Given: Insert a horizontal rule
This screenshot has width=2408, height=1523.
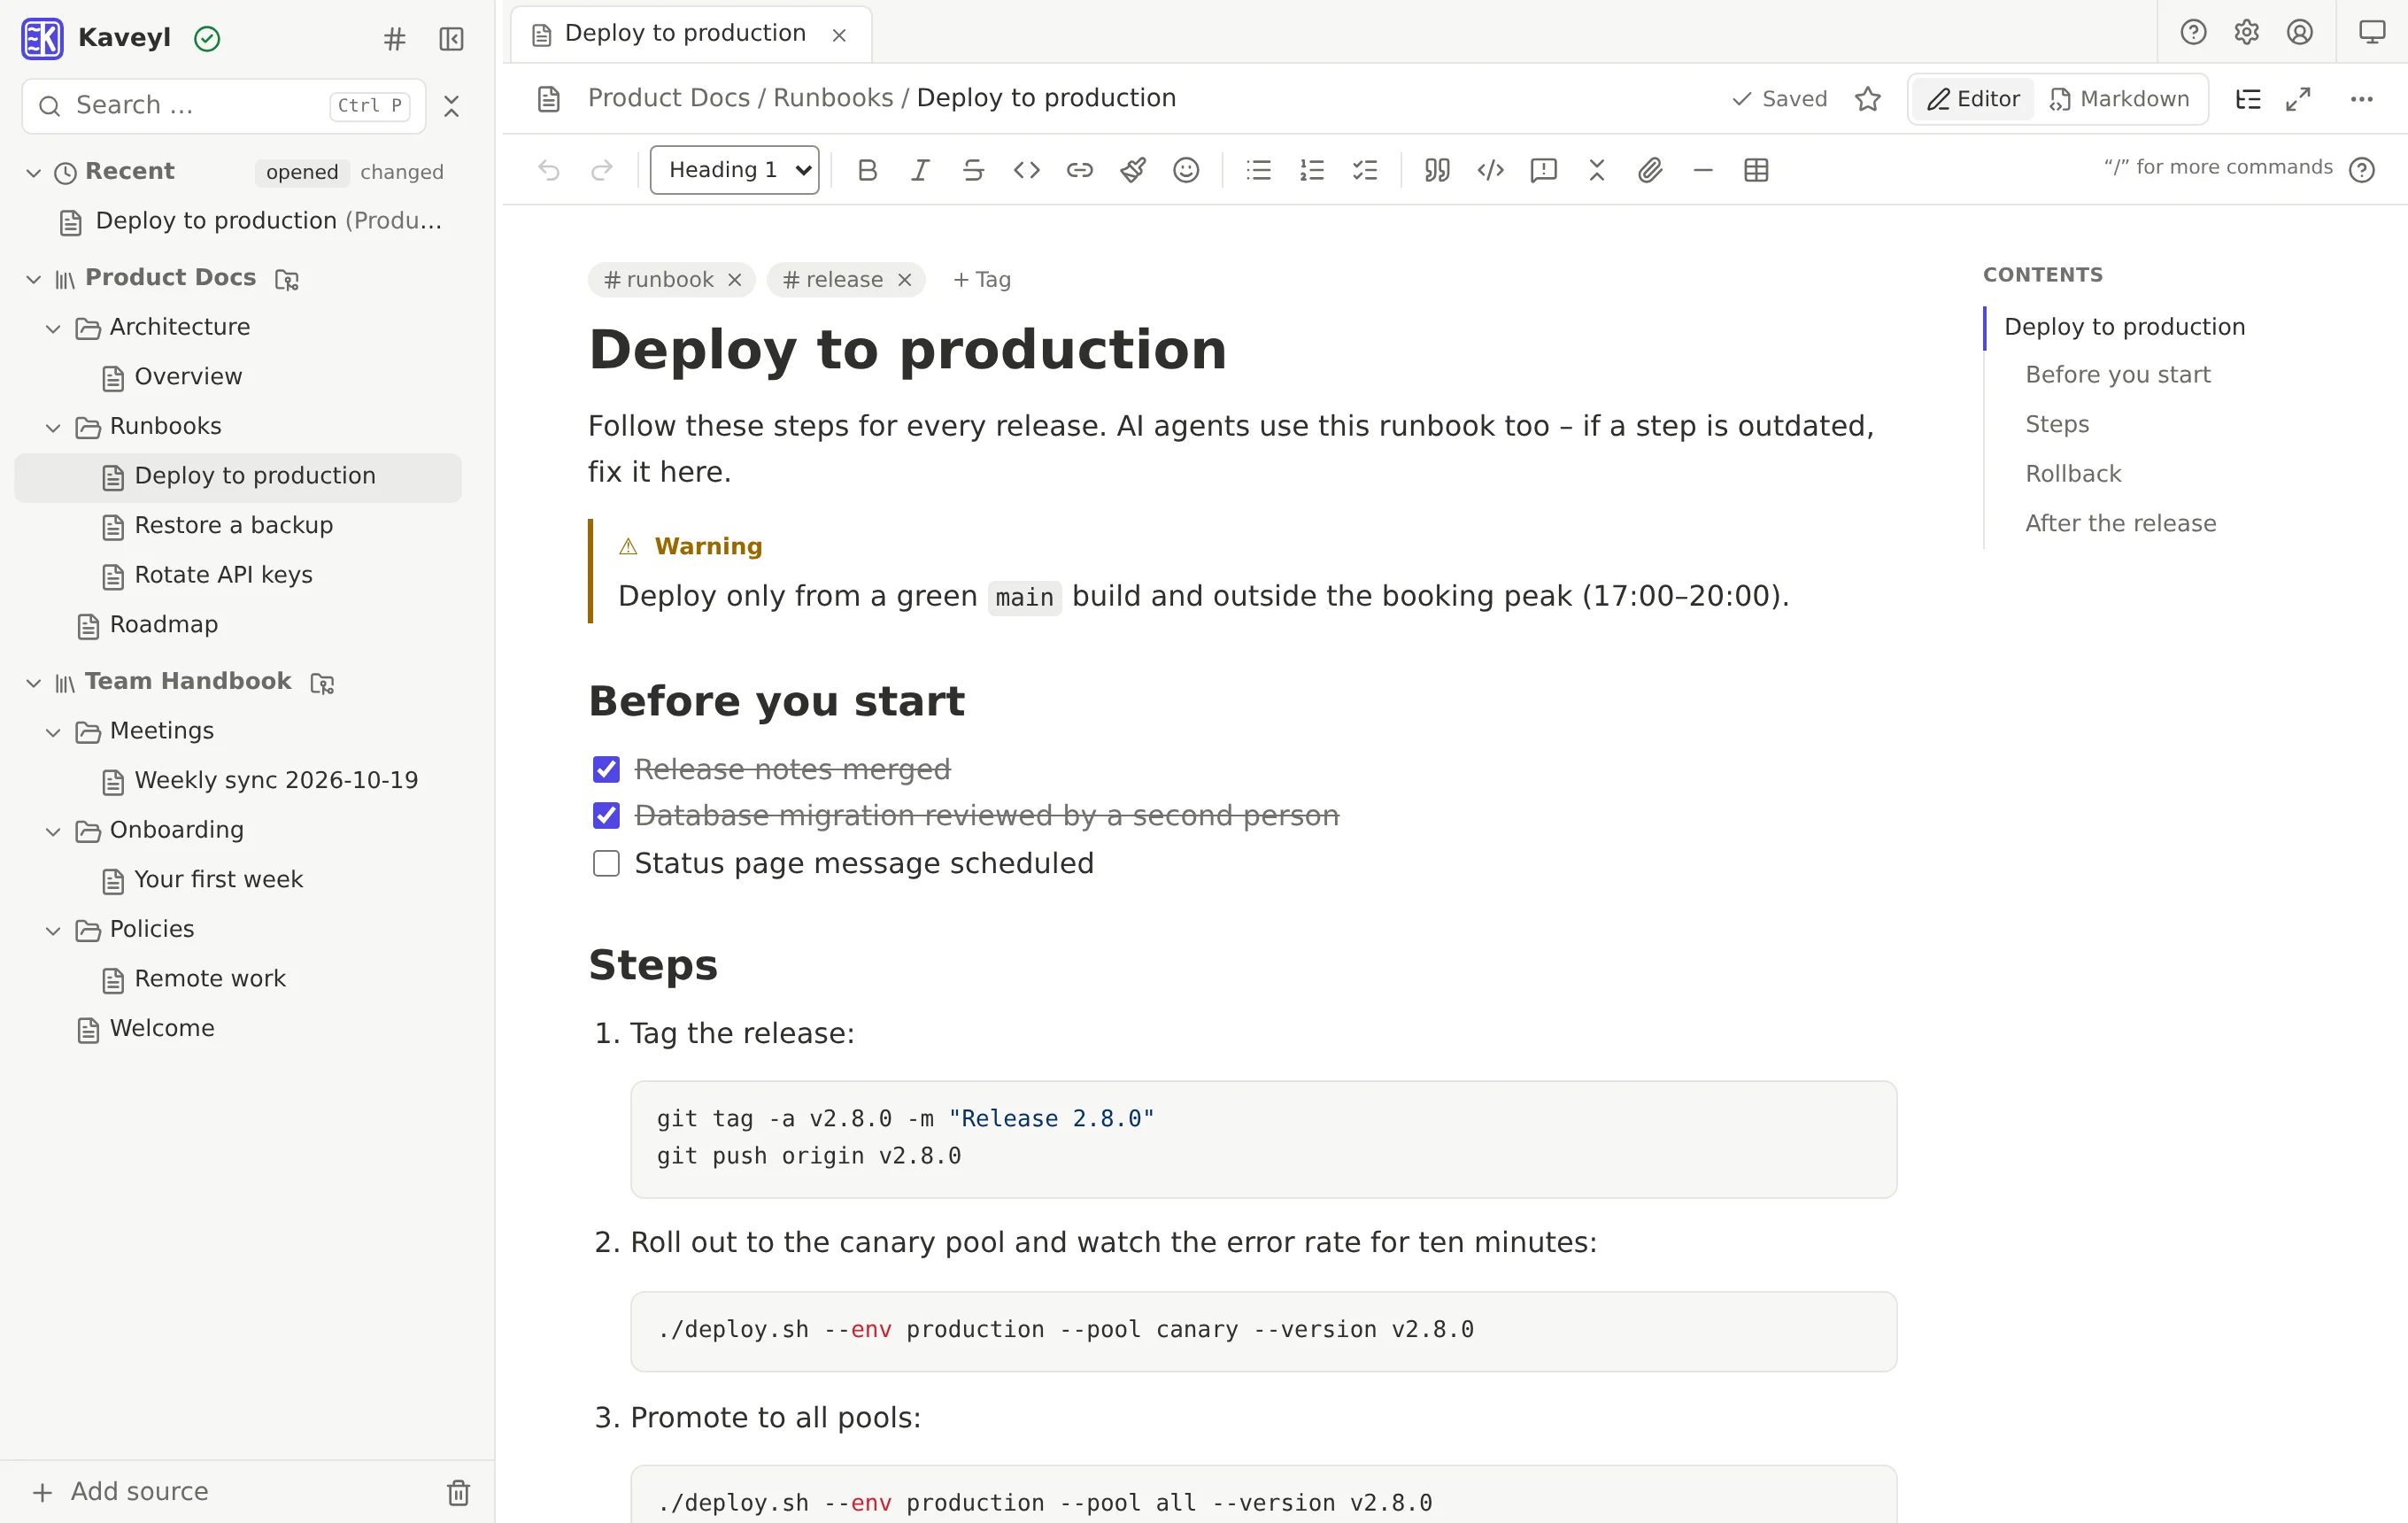Looking at the screenshot, I should coord(1703,170).
